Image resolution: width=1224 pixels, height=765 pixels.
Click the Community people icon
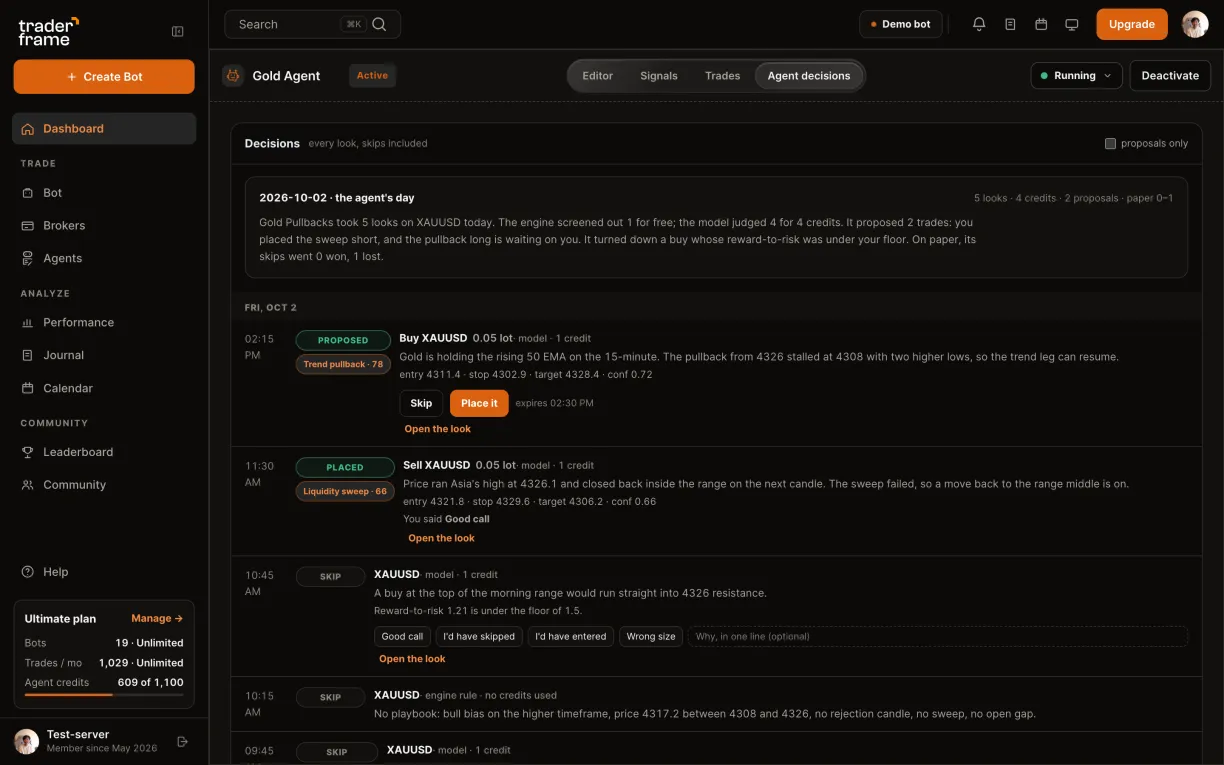[x=28, y=485]
